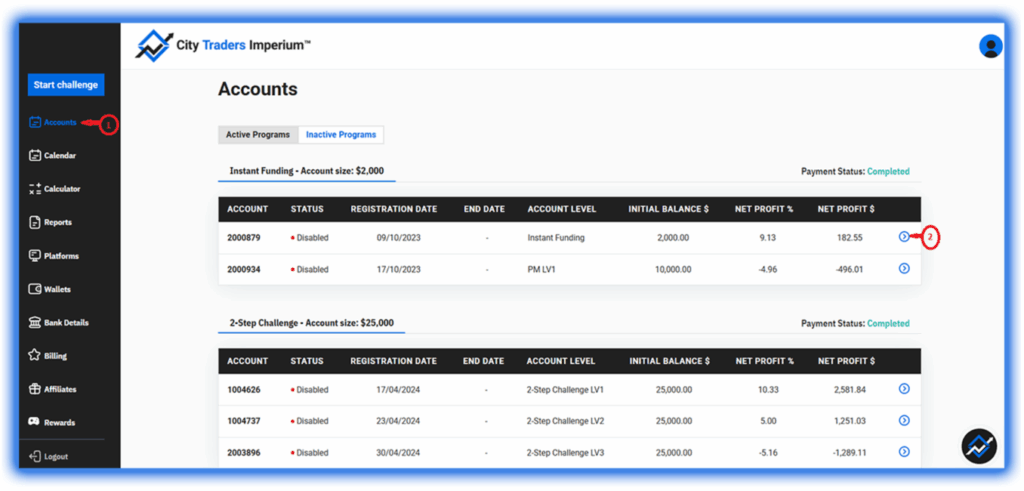Open details arrow for account 1004737
This screenshot has width=1024, height=491.
904,420
